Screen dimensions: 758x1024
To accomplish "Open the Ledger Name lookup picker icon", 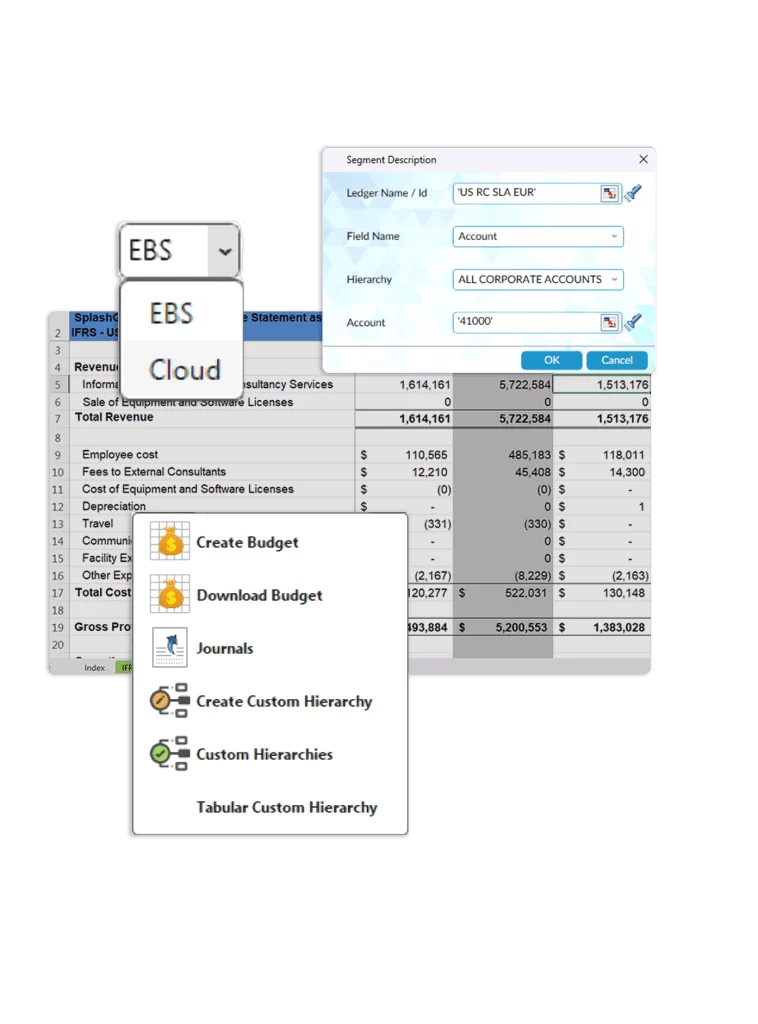I will tap(609, 193).
